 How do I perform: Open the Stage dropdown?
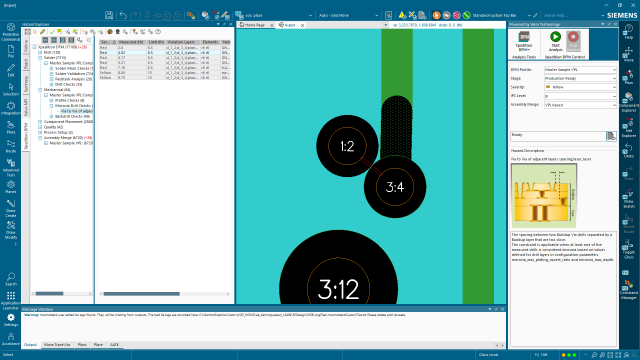pos(580,78)
